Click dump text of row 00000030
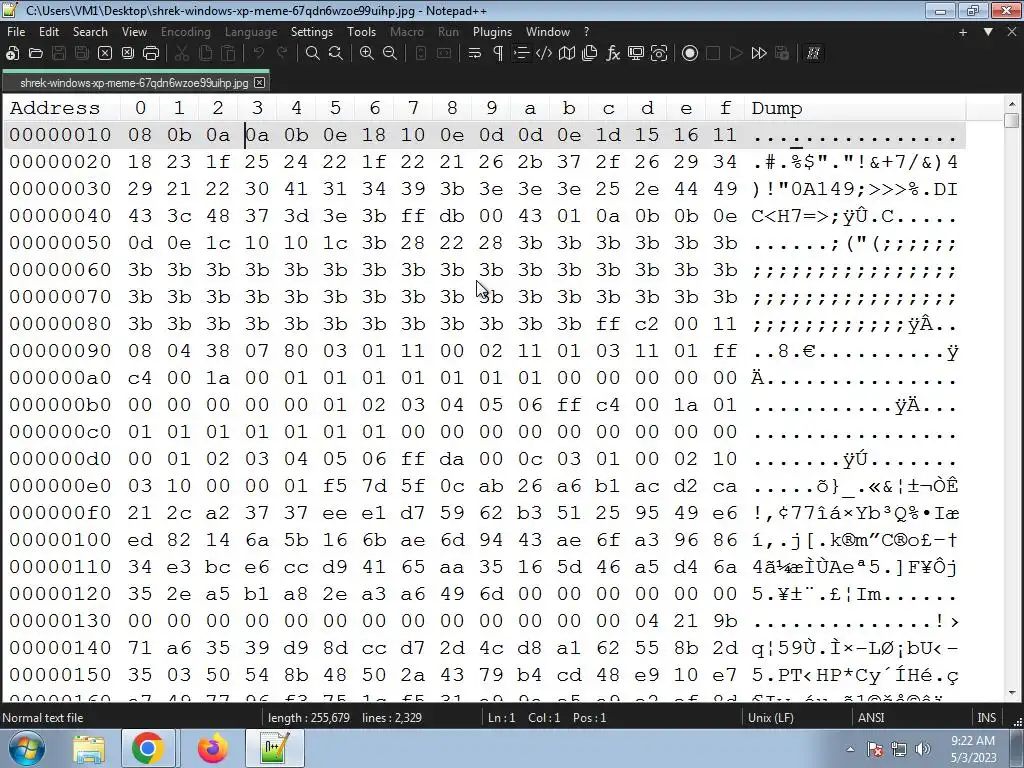Screen dimensions: 1024x768 tap(854, 189)
